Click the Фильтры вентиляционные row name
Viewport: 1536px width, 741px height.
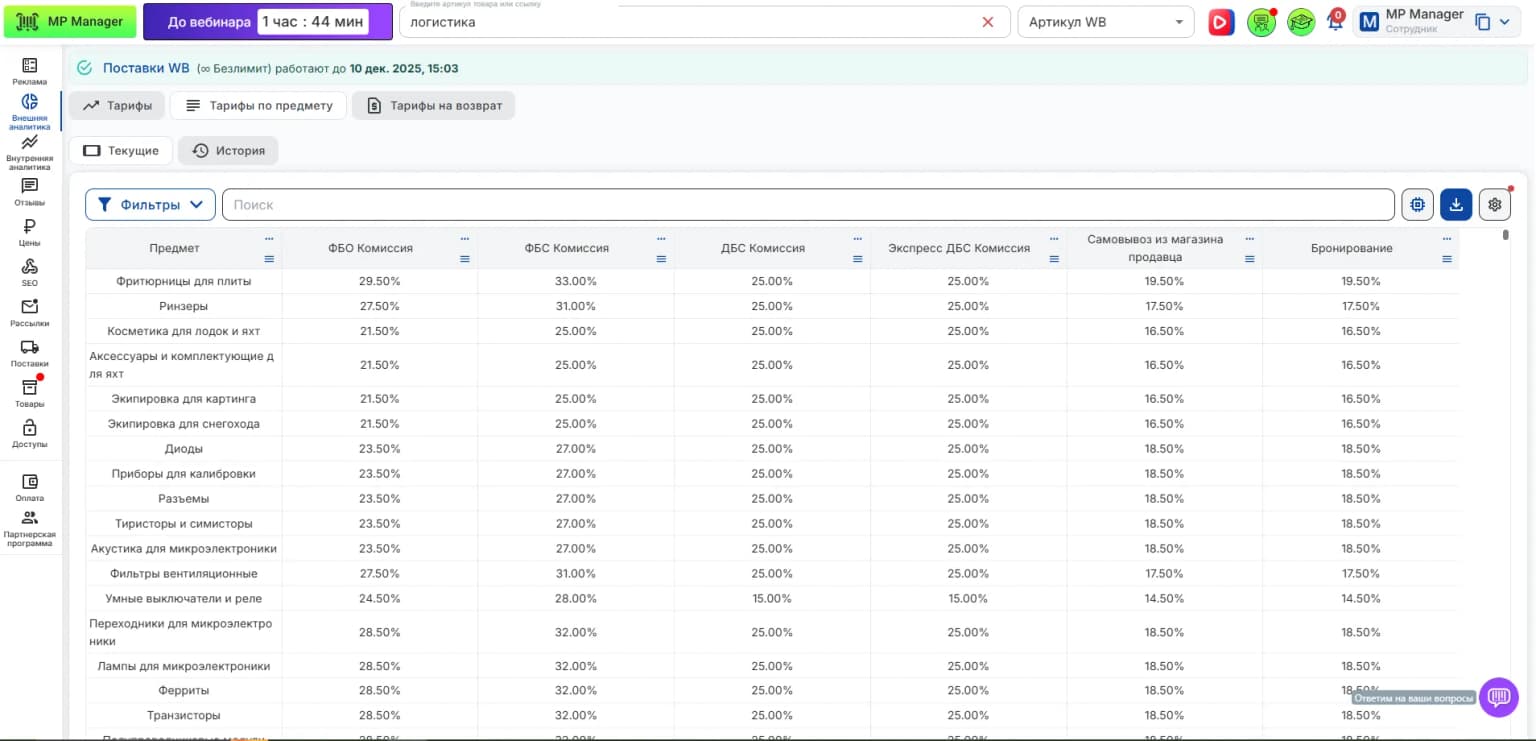(x=184, y=573)
